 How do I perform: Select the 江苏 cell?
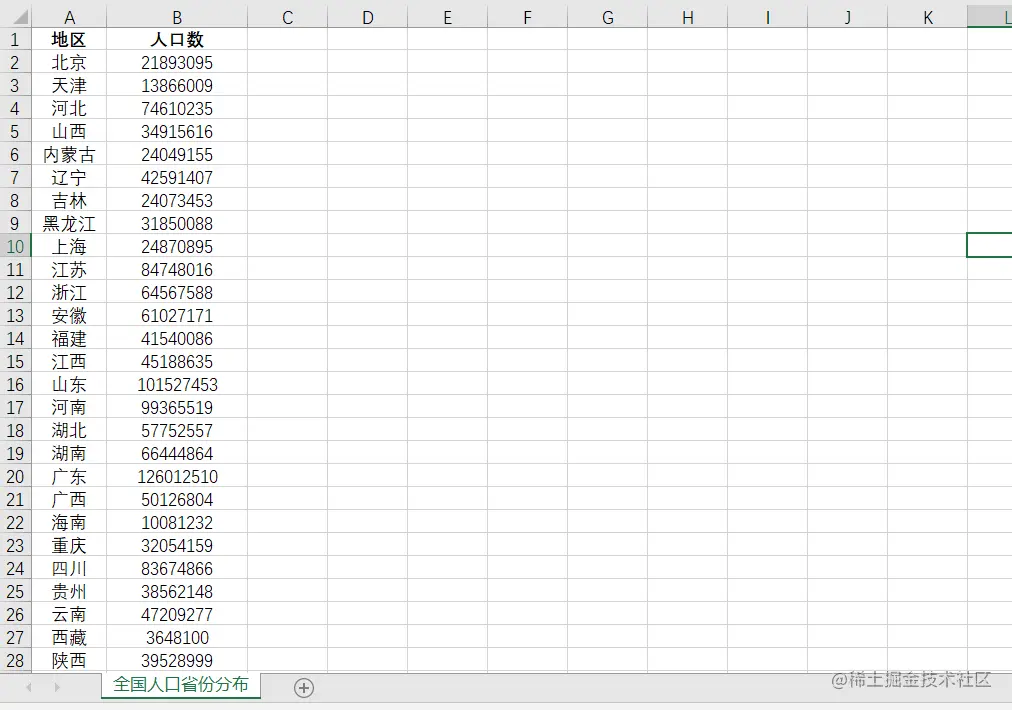[69, 270]
